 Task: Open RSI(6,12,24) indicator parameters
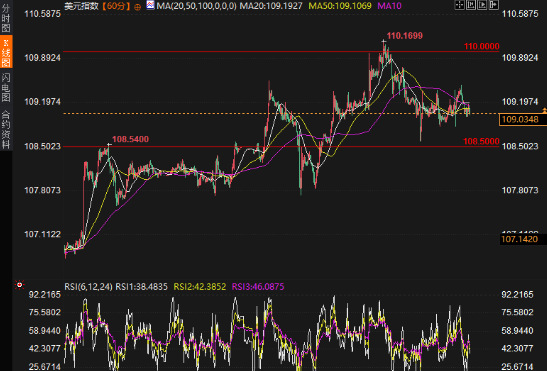(88, 287)
